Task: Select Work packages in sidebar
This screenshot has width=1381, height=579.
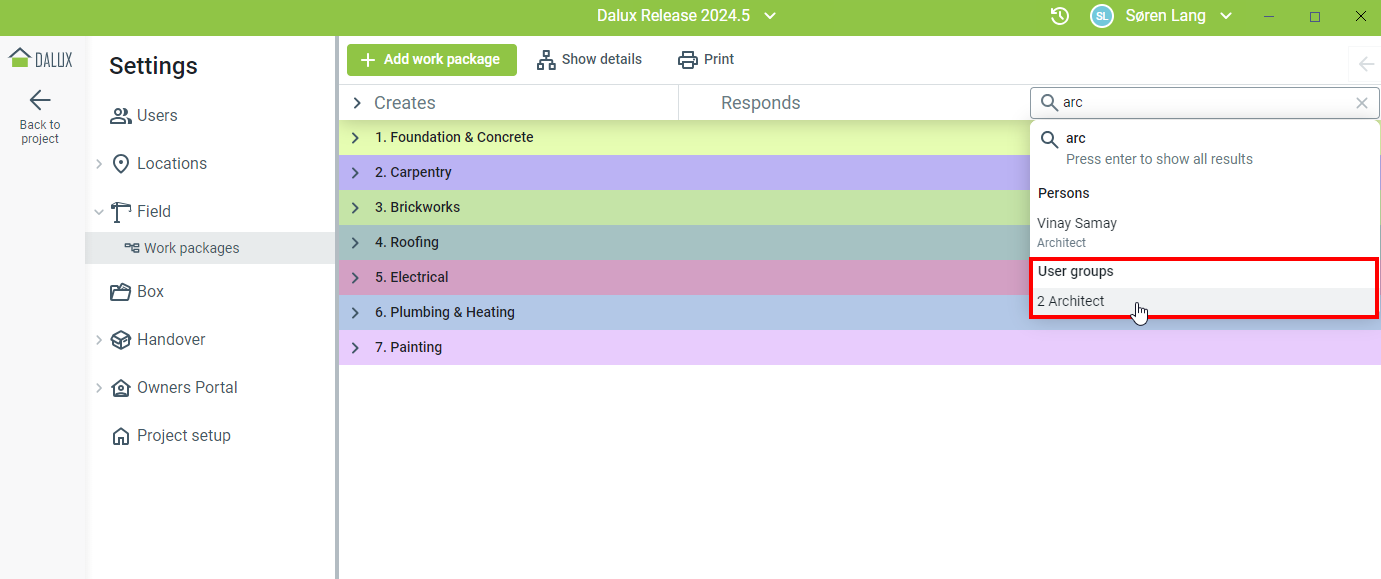Action: (x=191, y=248)
